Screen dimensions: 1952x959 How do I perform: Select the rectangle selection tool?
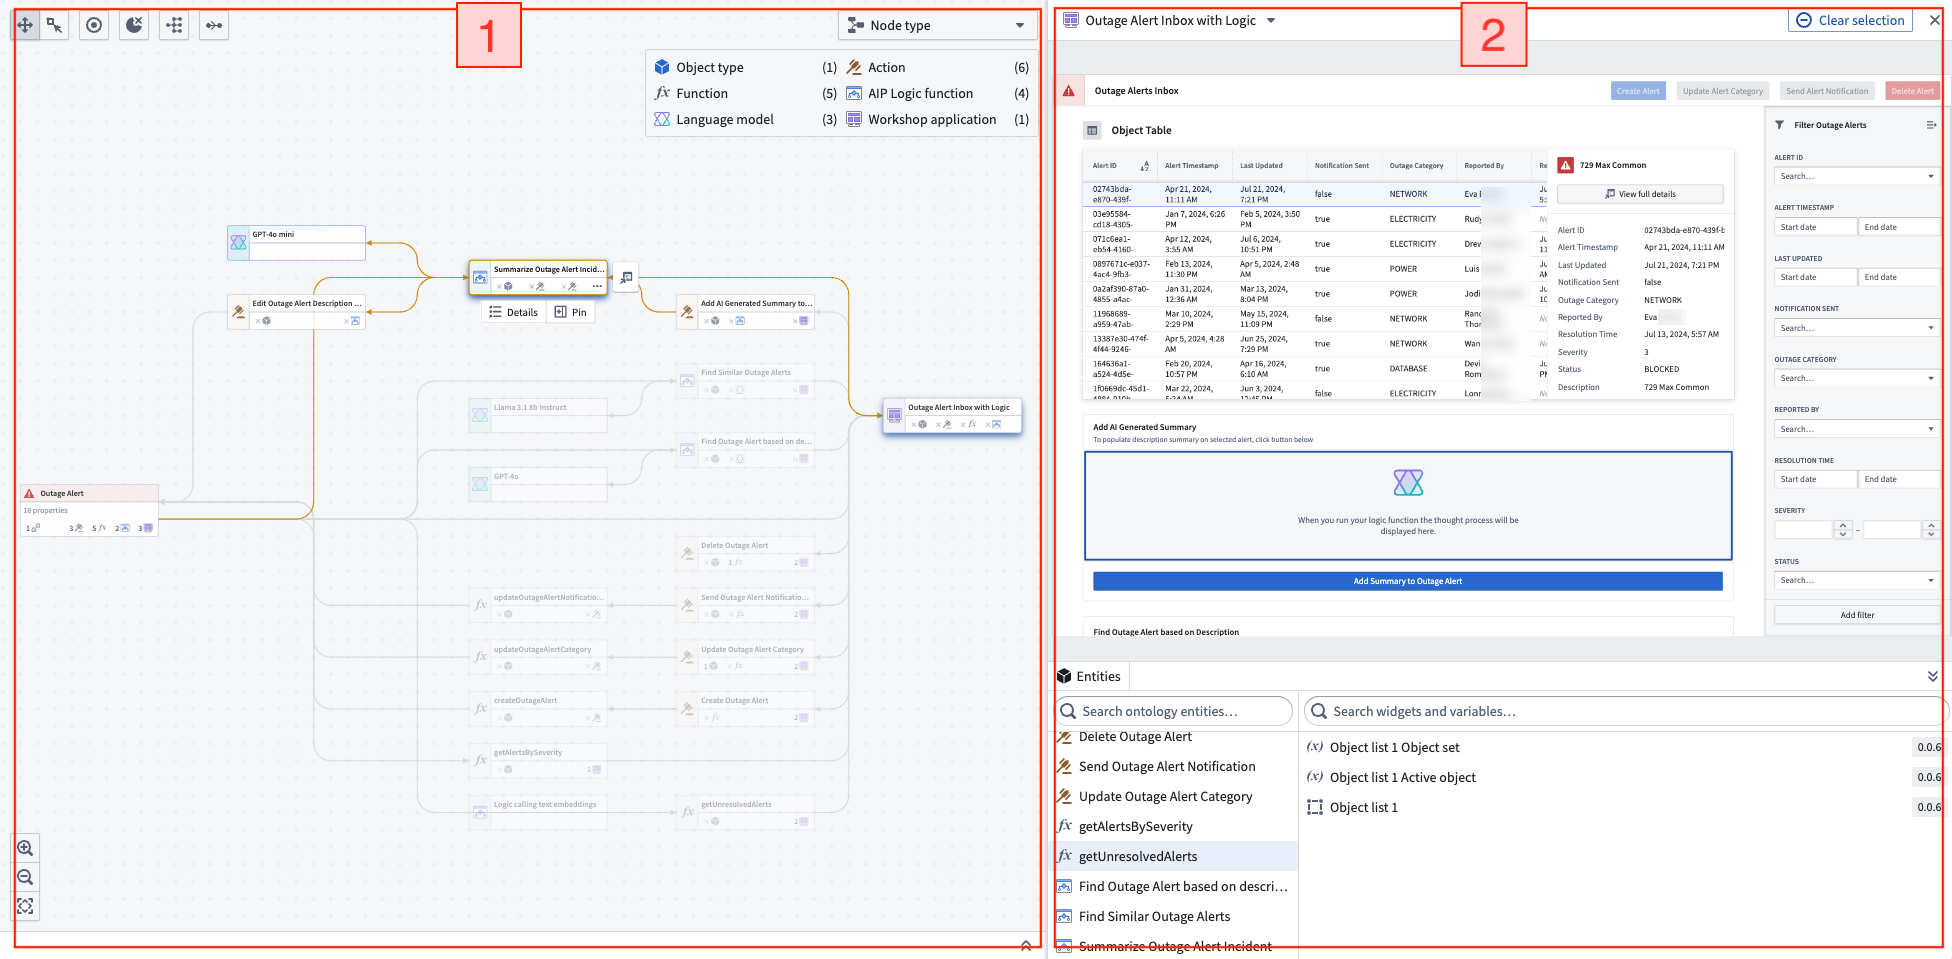coord(55,25)
